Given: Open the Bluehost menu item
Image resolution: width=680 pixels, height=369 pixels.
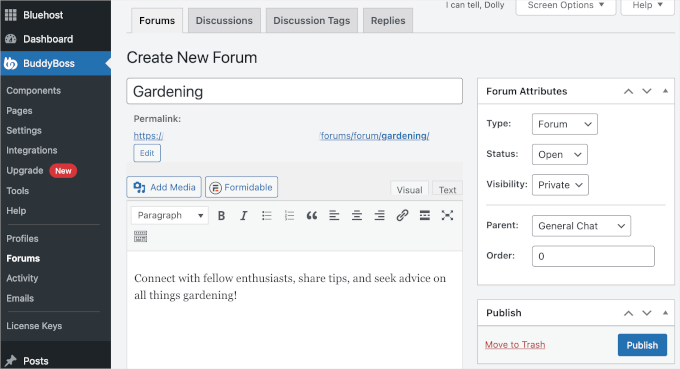Looking at the screenshot, I should pos(43,15).
